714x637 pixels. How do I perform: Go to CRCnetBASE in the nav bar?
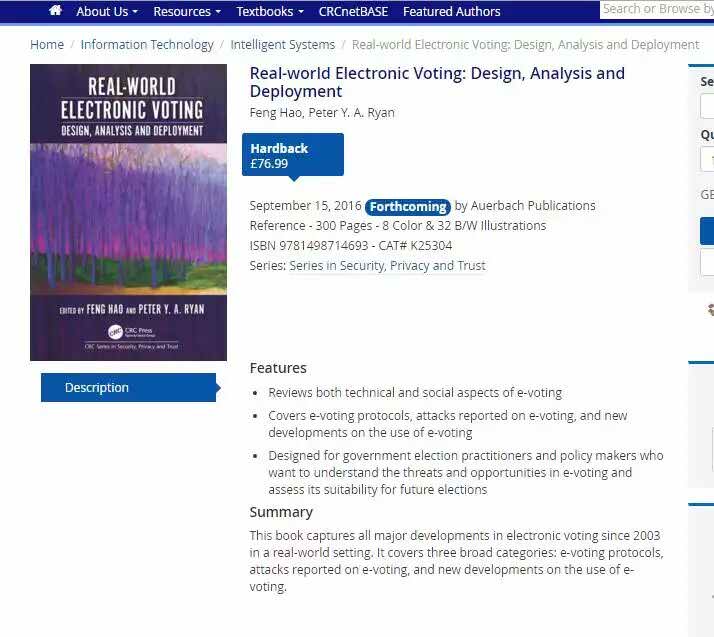tap(354, 12)
